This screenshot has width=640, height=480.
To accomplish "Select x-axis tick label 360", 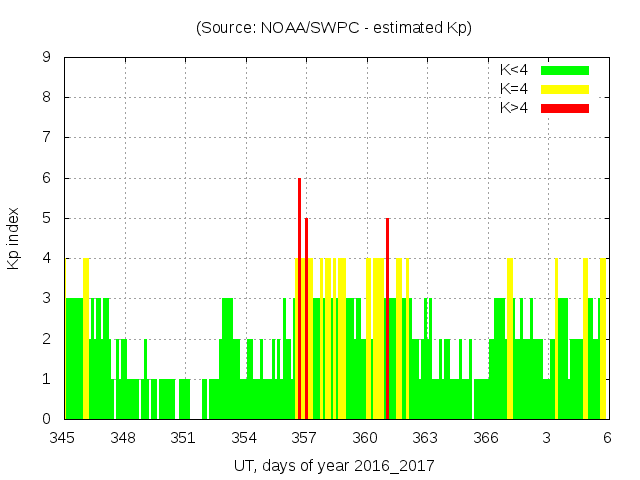I will (365, 438).
